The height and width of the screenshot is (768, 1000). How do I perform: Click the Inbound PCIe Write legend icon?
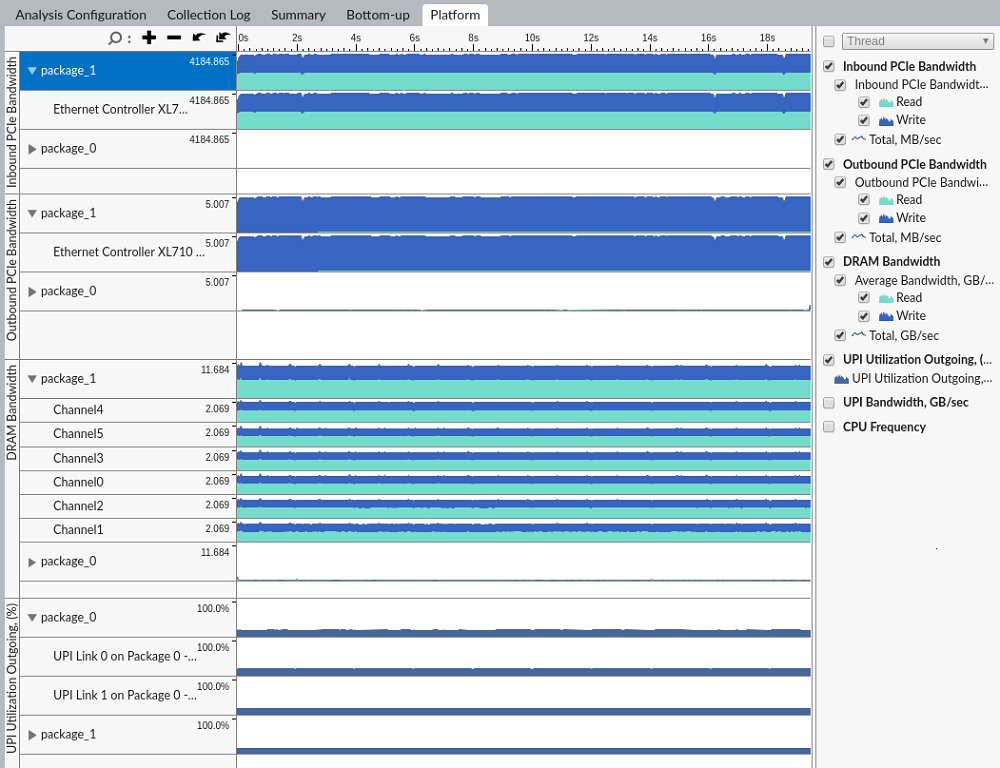coord(885,120)
